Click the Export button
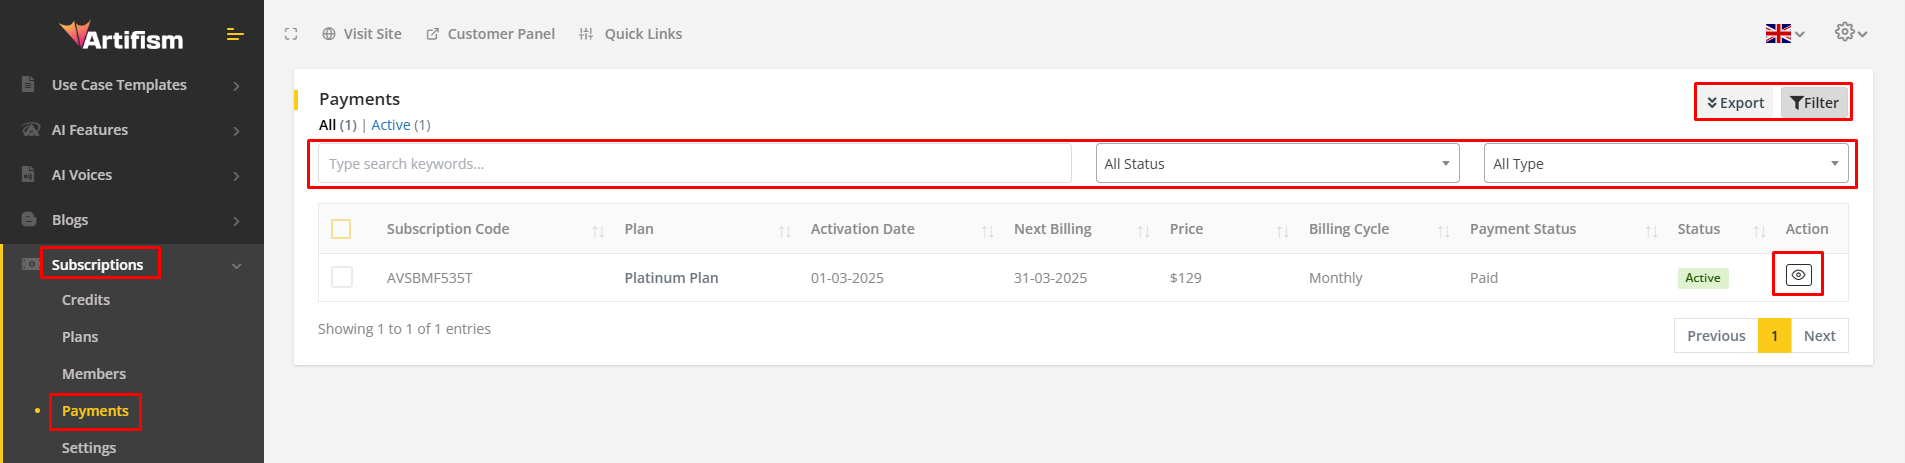 click(1736, 103)
